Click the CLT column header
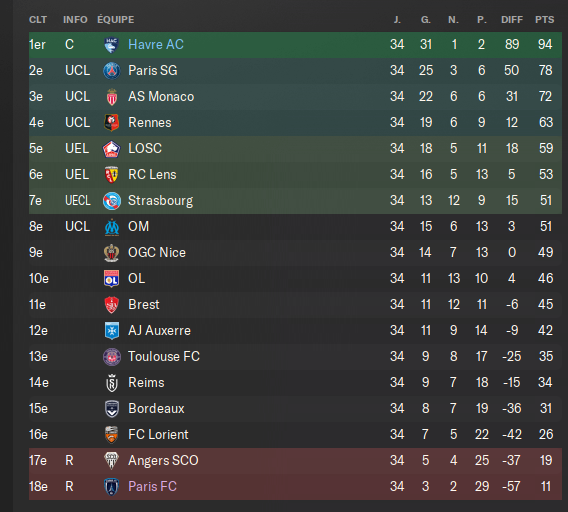 38,20
